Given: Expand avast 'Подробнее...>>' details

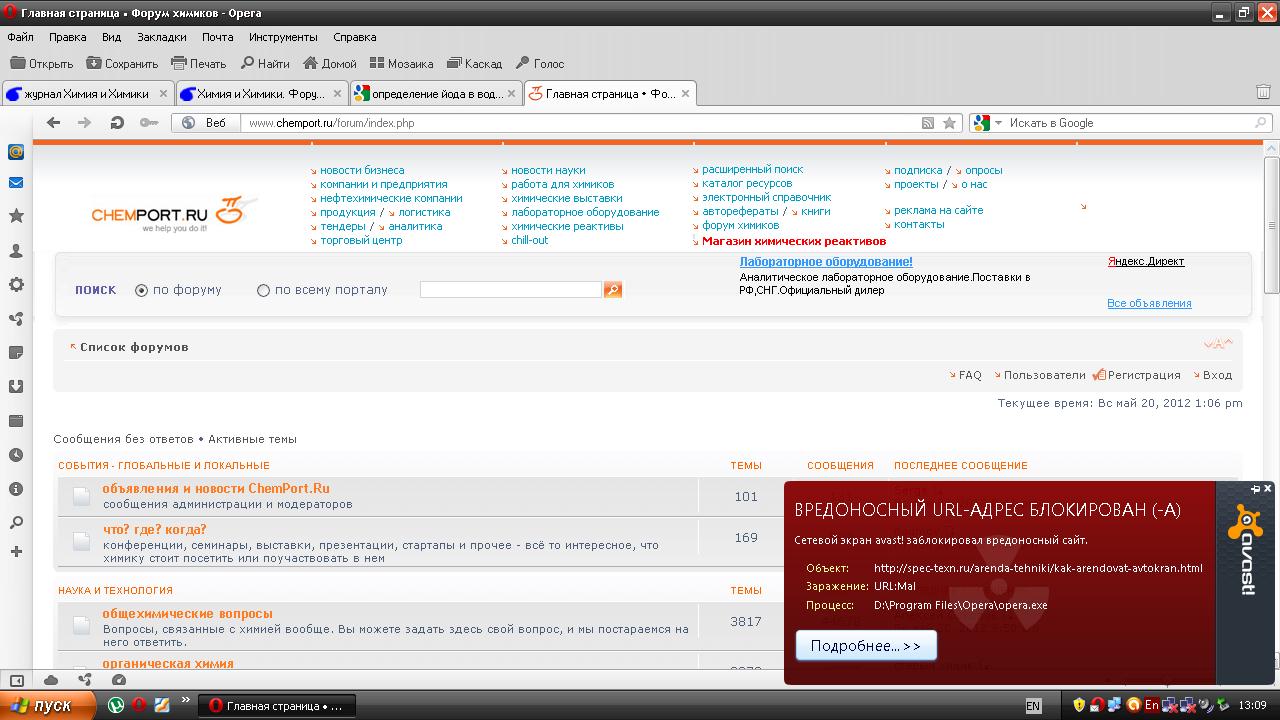Looking at the screenshot, I should pos(866,646).
